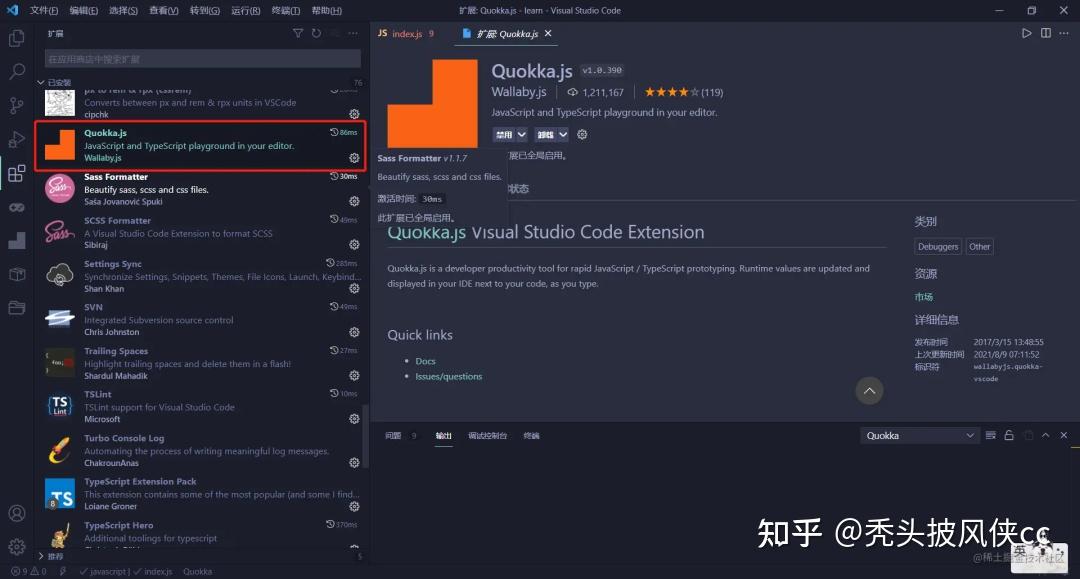1080x579 pixels.
Task: Open the Manage gear in activity bar
Action: (17, 547)
